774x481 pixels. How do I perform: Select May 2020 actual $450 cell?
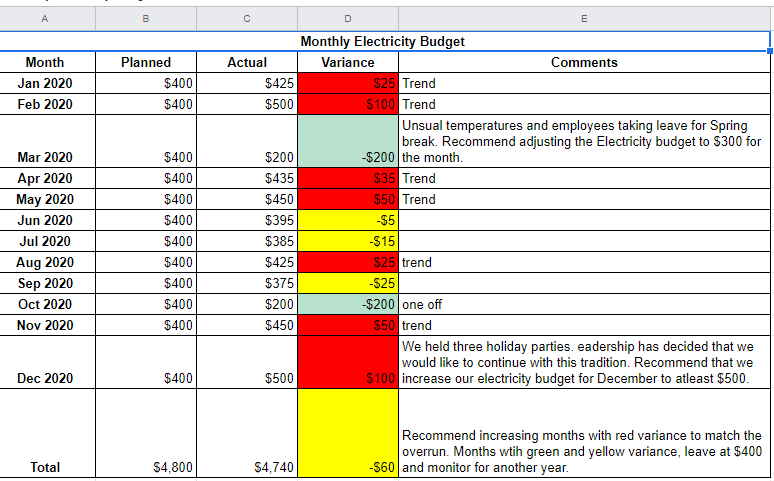point(247,199)
